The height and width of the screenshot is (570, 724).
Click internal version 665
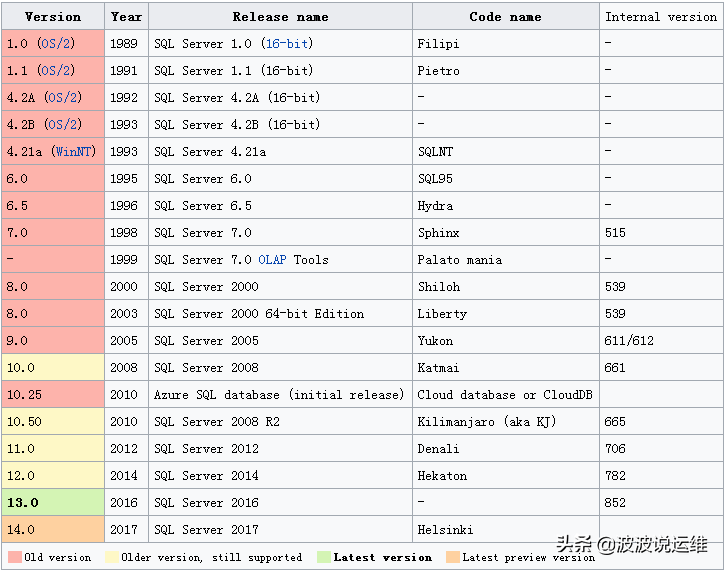tap(615, 422)
